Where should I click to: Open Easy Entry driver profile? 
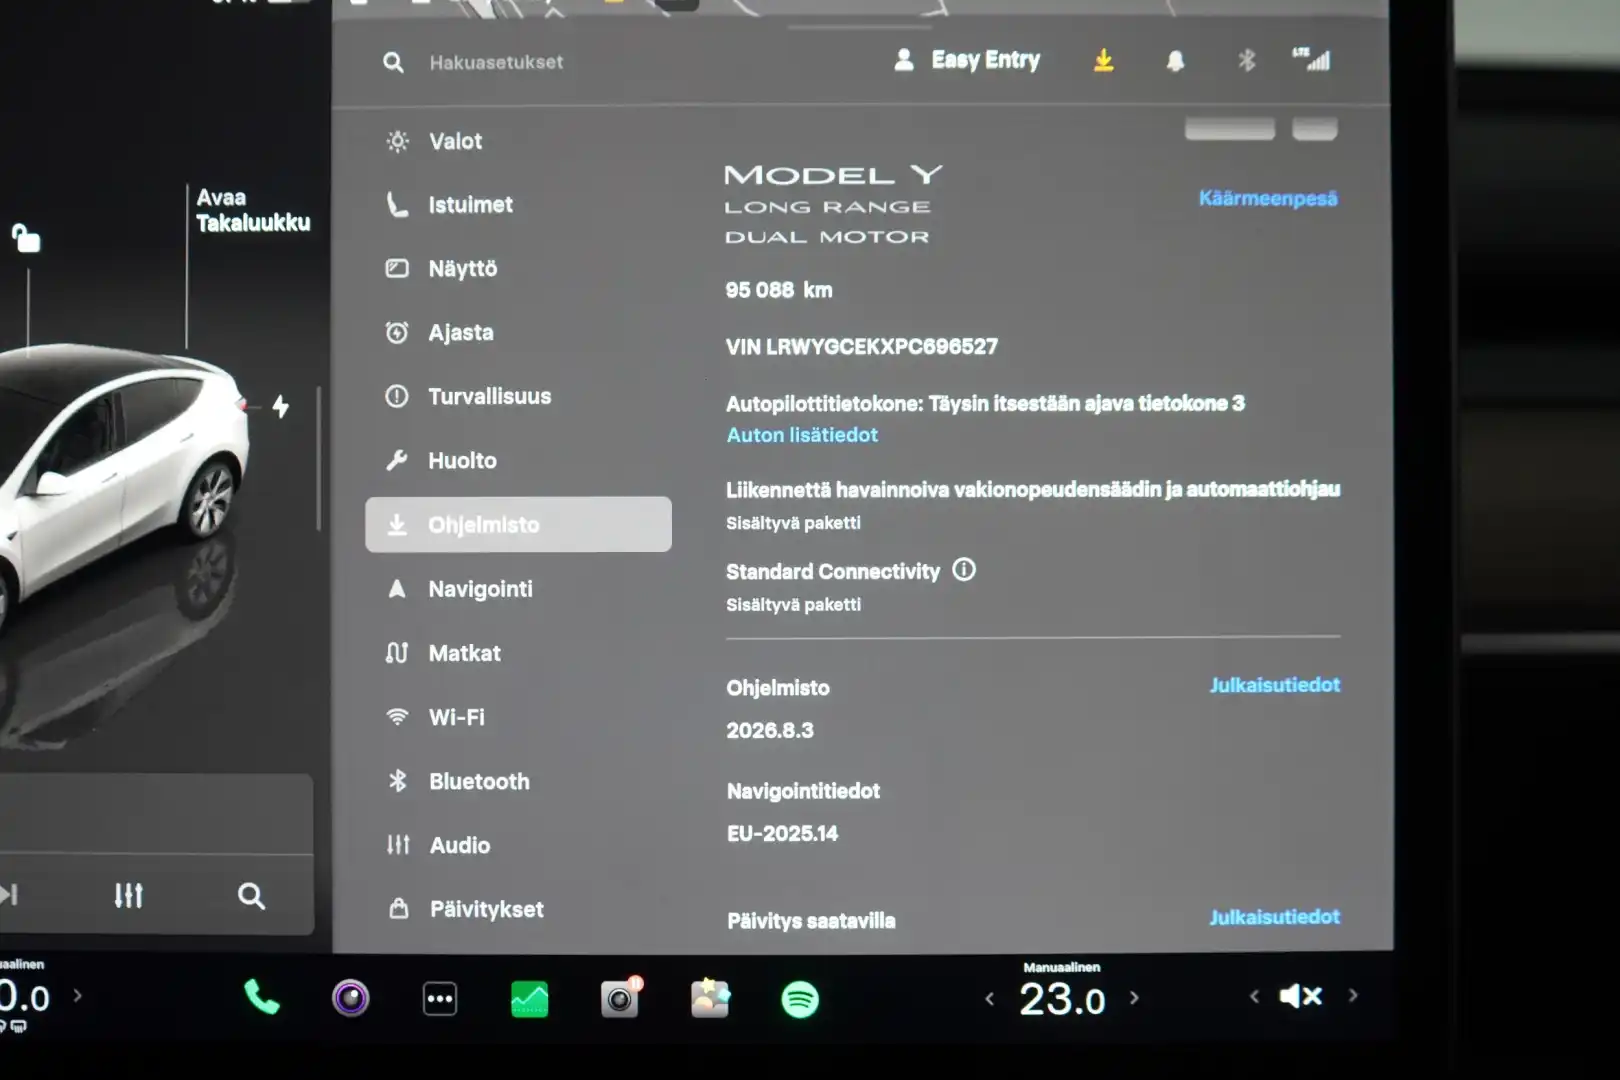pos(966,60)
